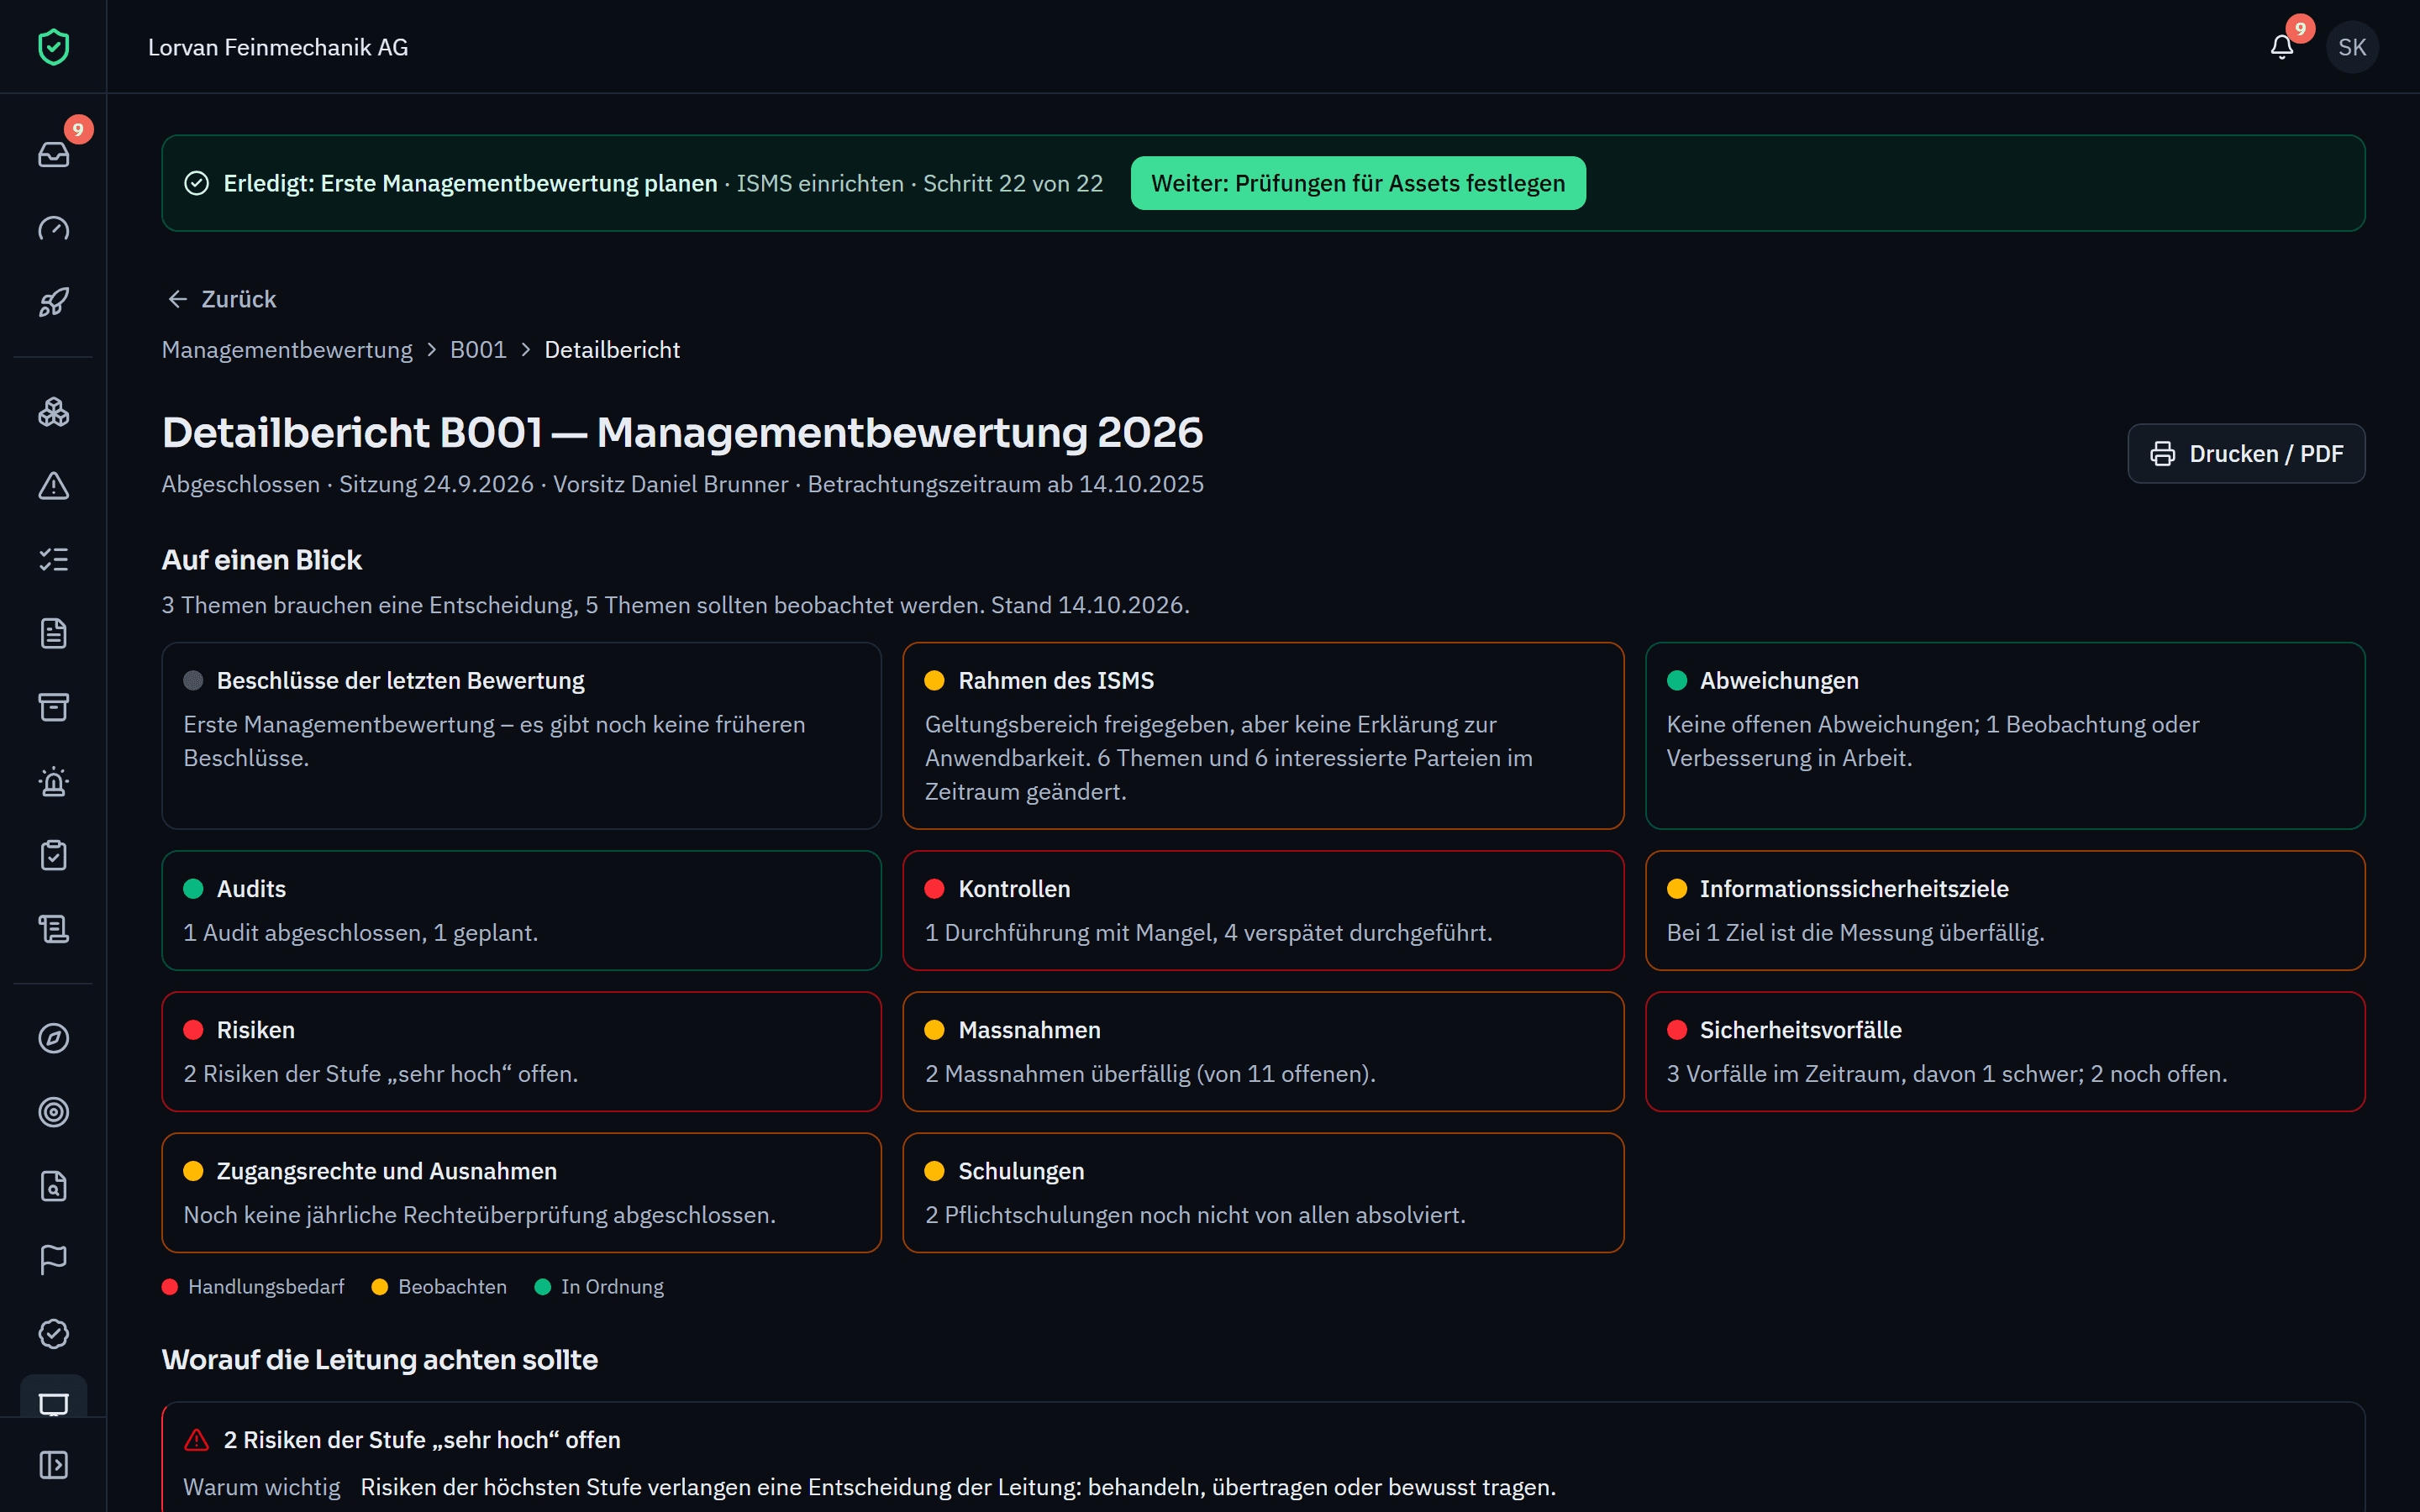Open the documents file icon
This screenshot has height=1512, width=2420.
(53, 633)
